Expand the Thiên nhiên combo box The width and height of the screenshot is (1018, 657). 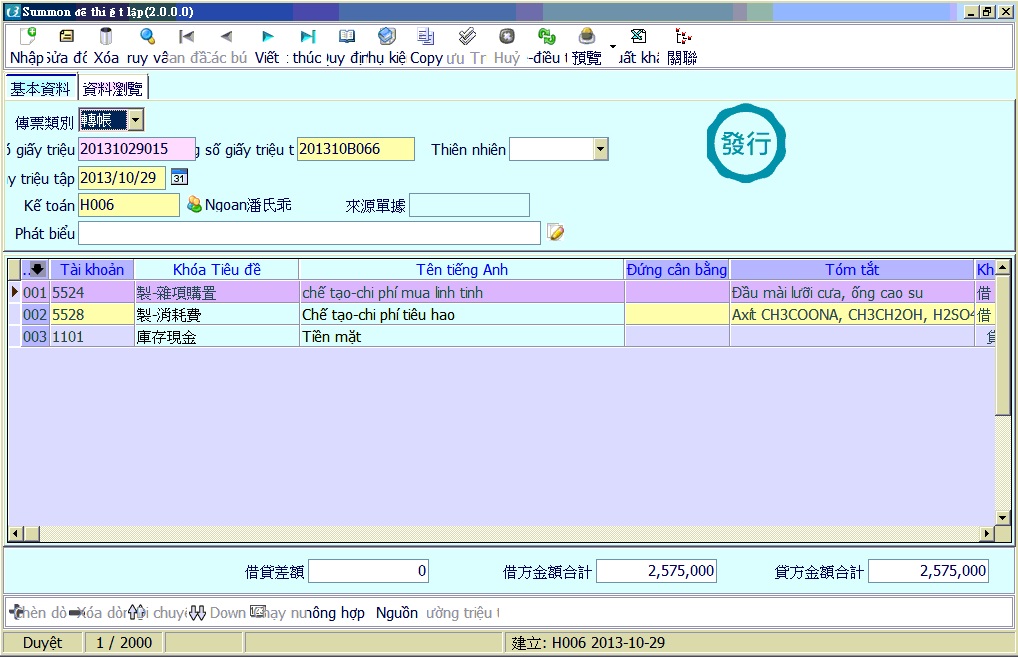(600, 150)
